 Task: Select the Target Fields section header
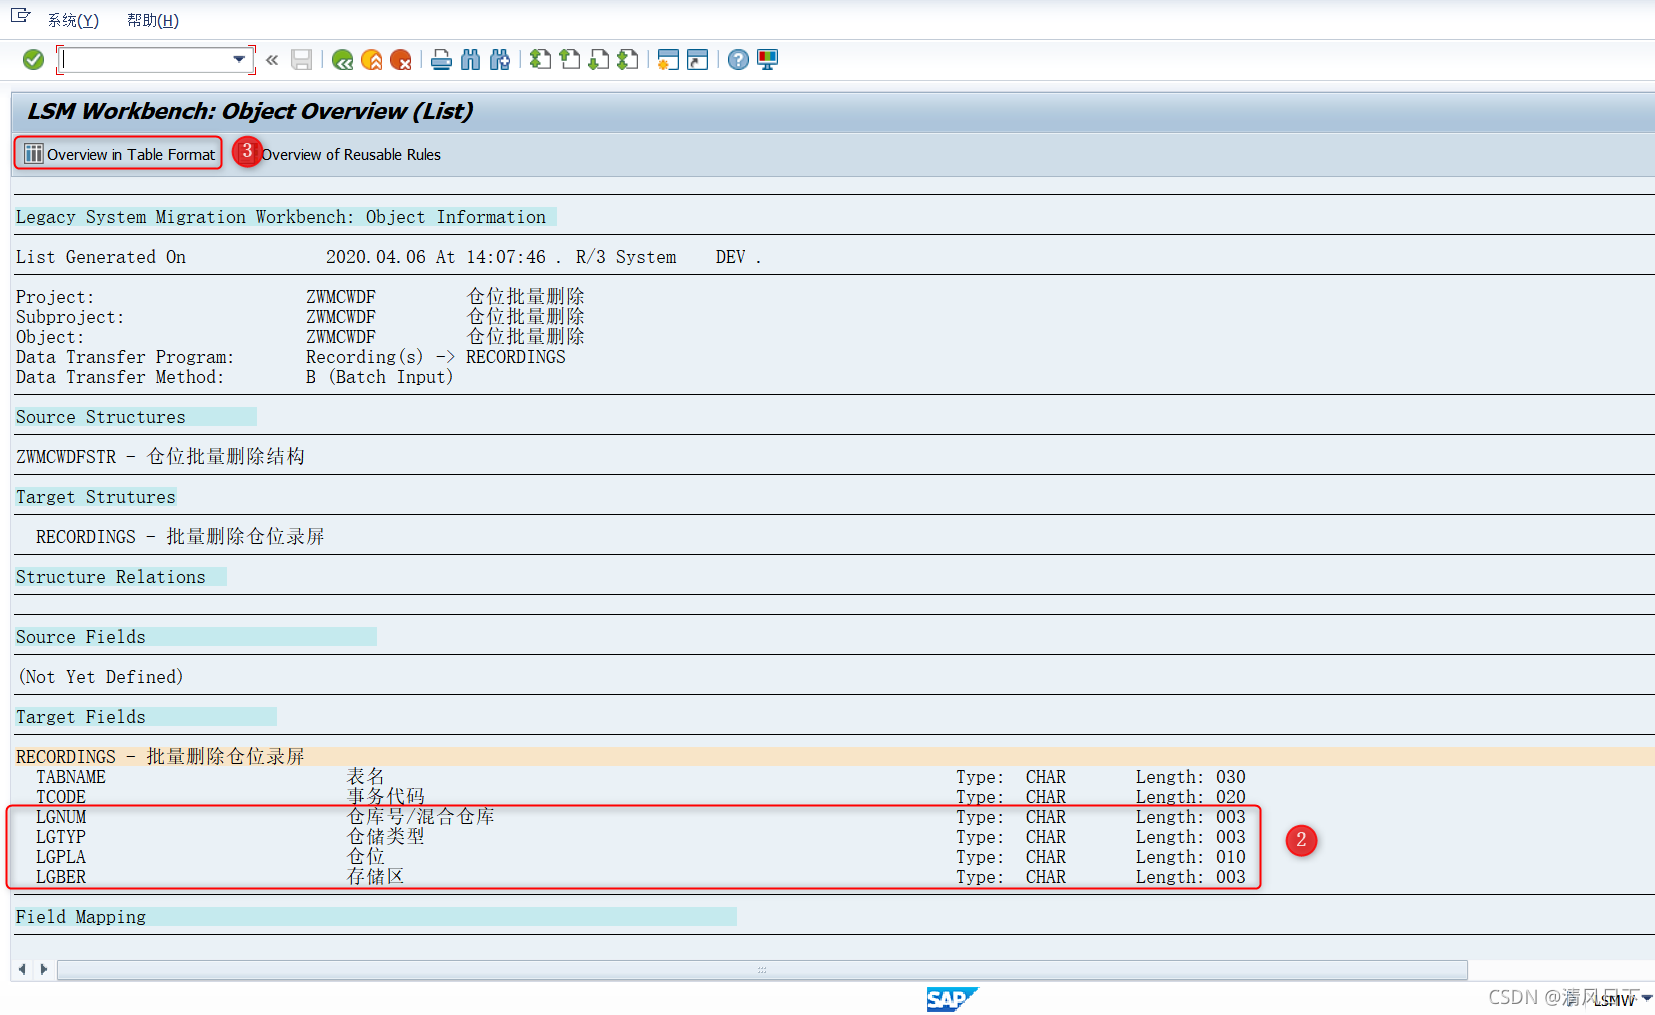[81, 717]
